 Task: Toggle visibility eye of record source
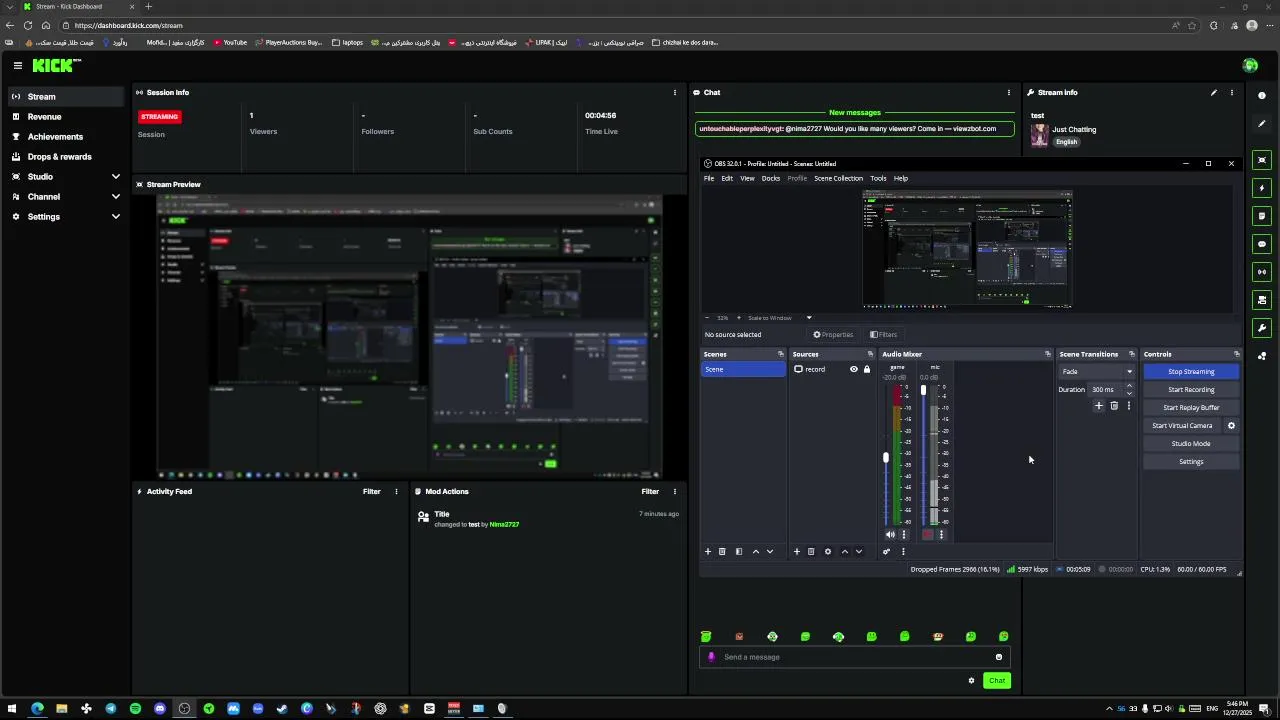854,370
